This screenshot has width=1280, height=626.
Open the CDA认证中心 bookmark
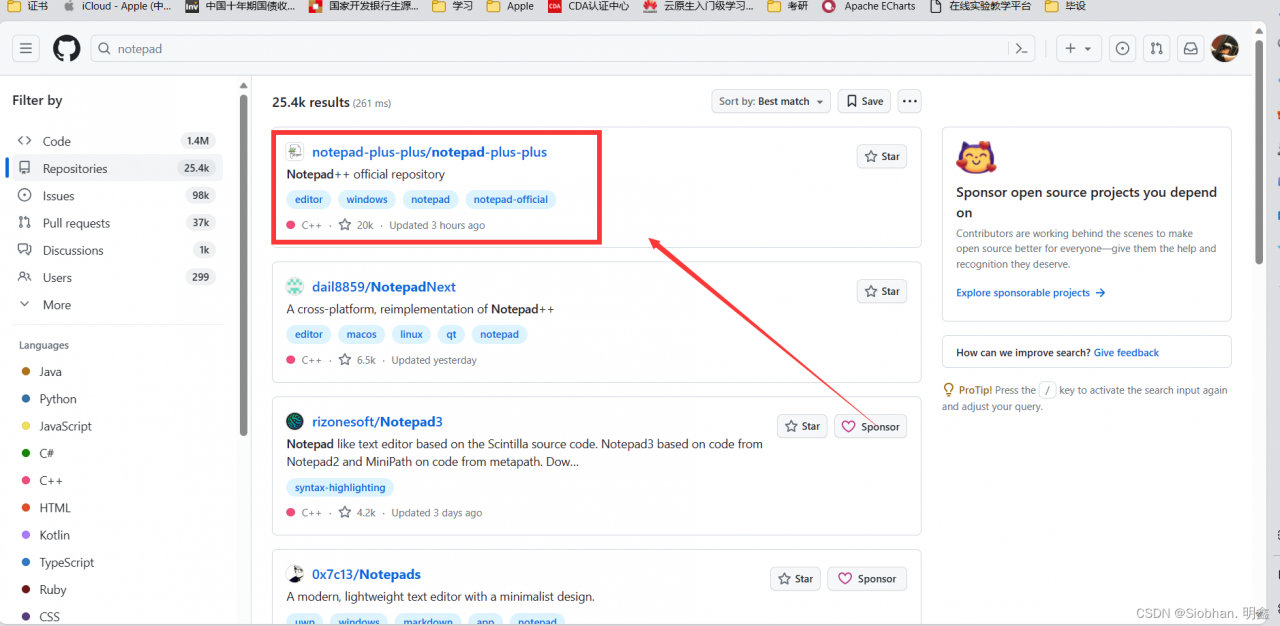pyautogui.click(x=589, y=6)
